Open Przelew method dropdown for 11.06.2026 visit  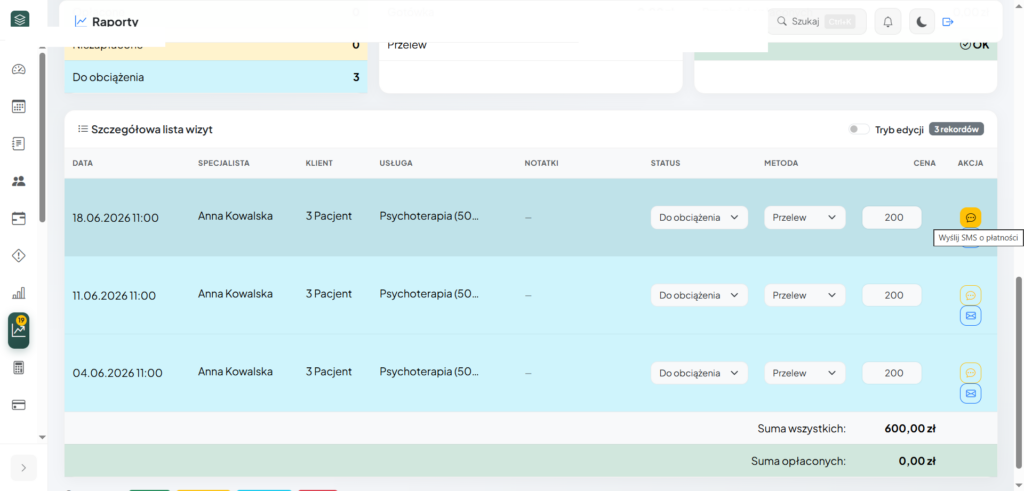click(x=805, y=295)
